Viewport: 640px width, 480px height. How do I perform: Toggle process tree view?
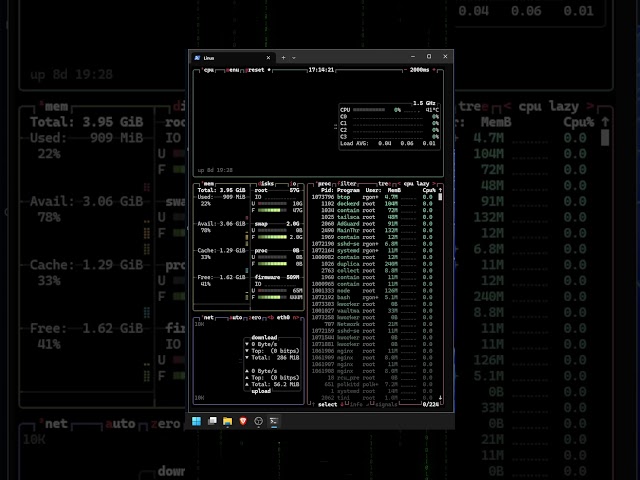384,184
